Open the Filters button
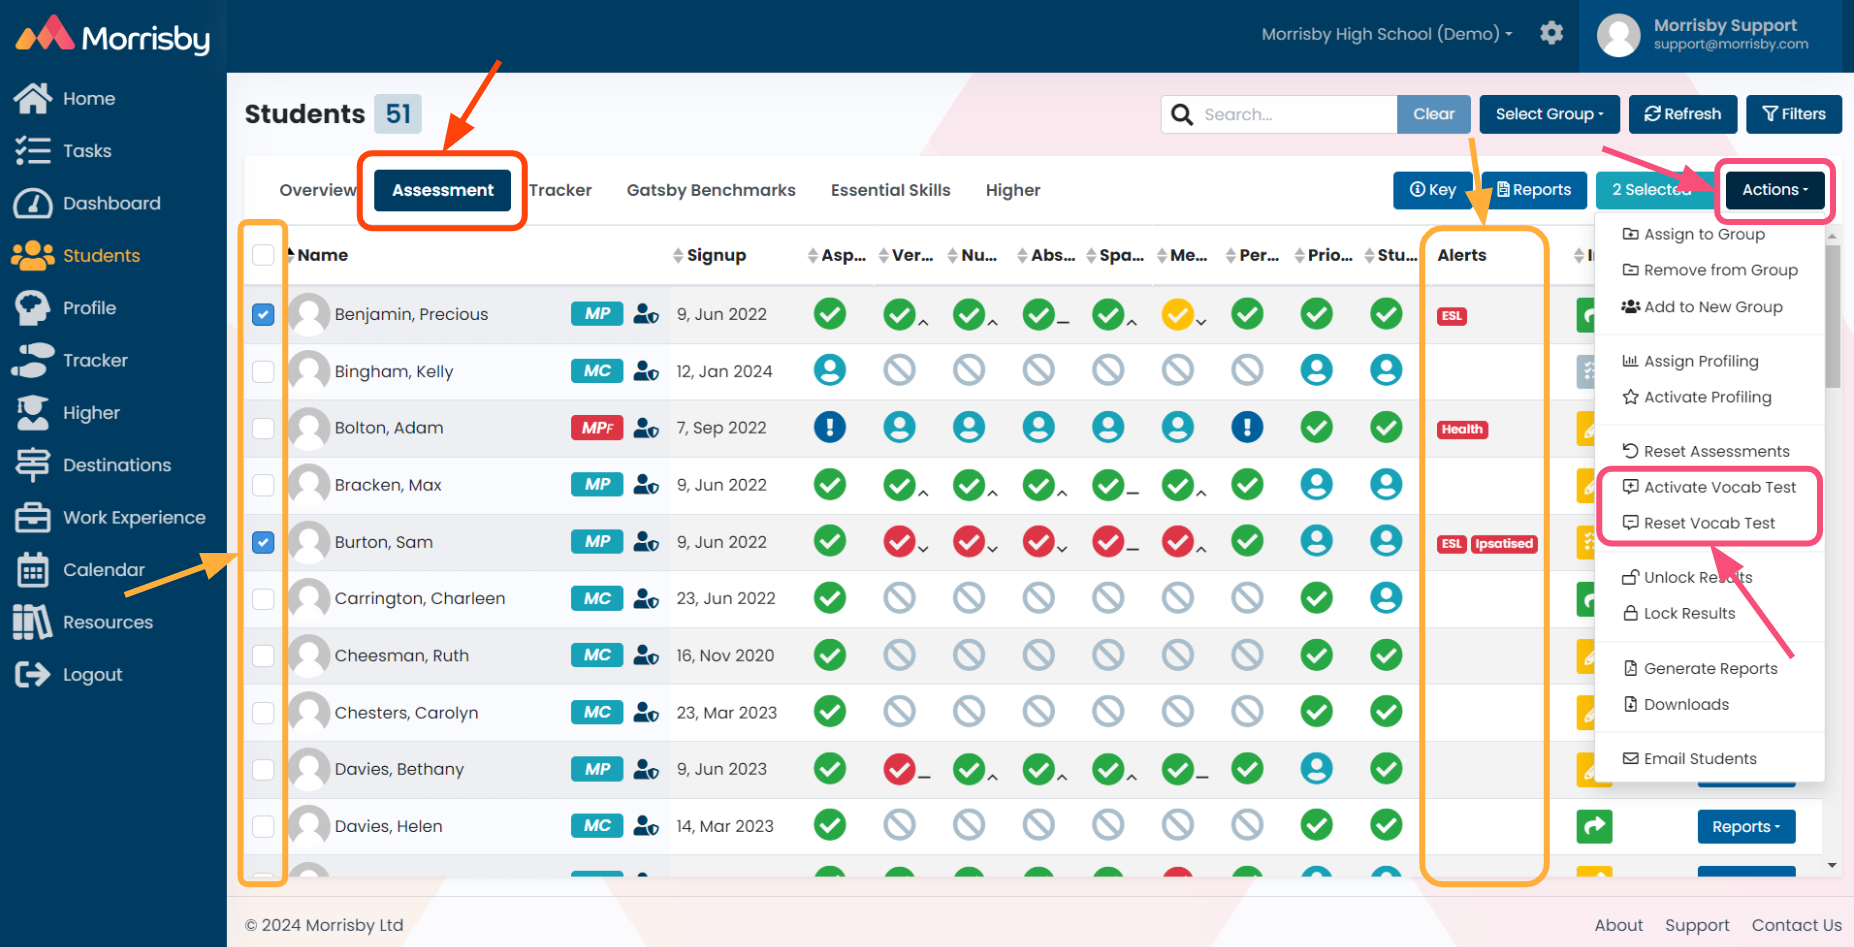This screenshot has width=1854, height=947. [x=1794, y=114]
